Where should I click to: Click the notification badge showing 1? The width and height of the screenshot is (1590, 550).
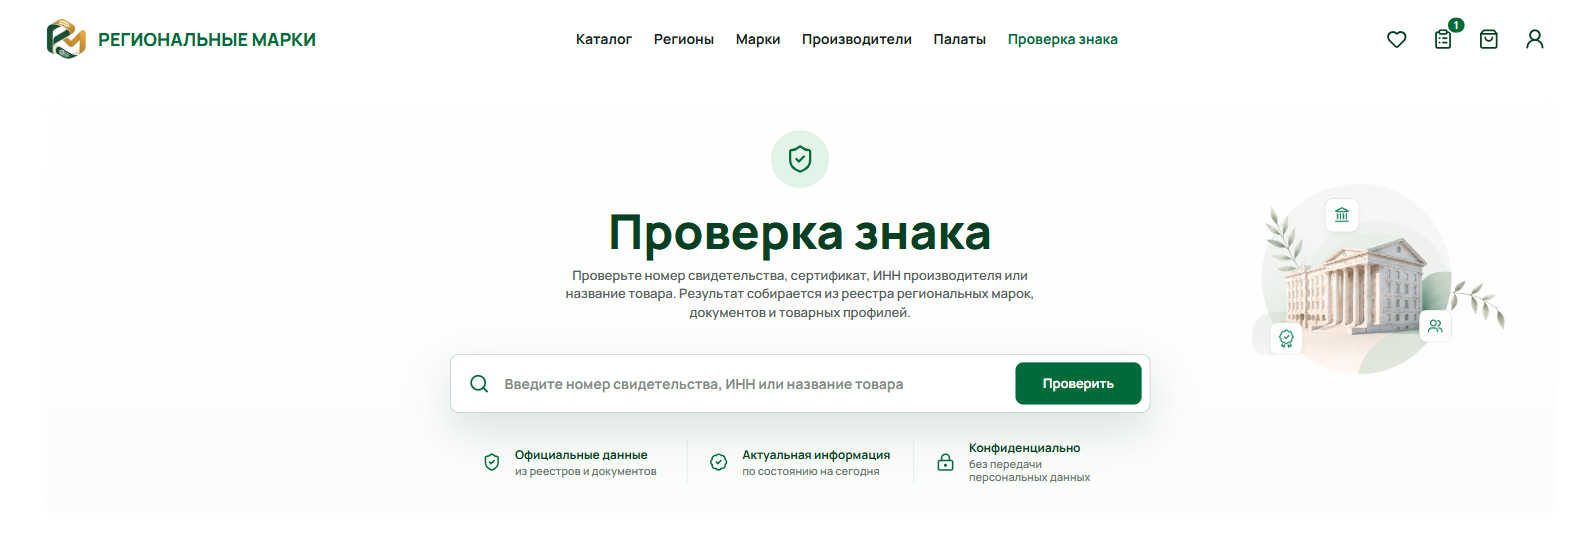1456,25
